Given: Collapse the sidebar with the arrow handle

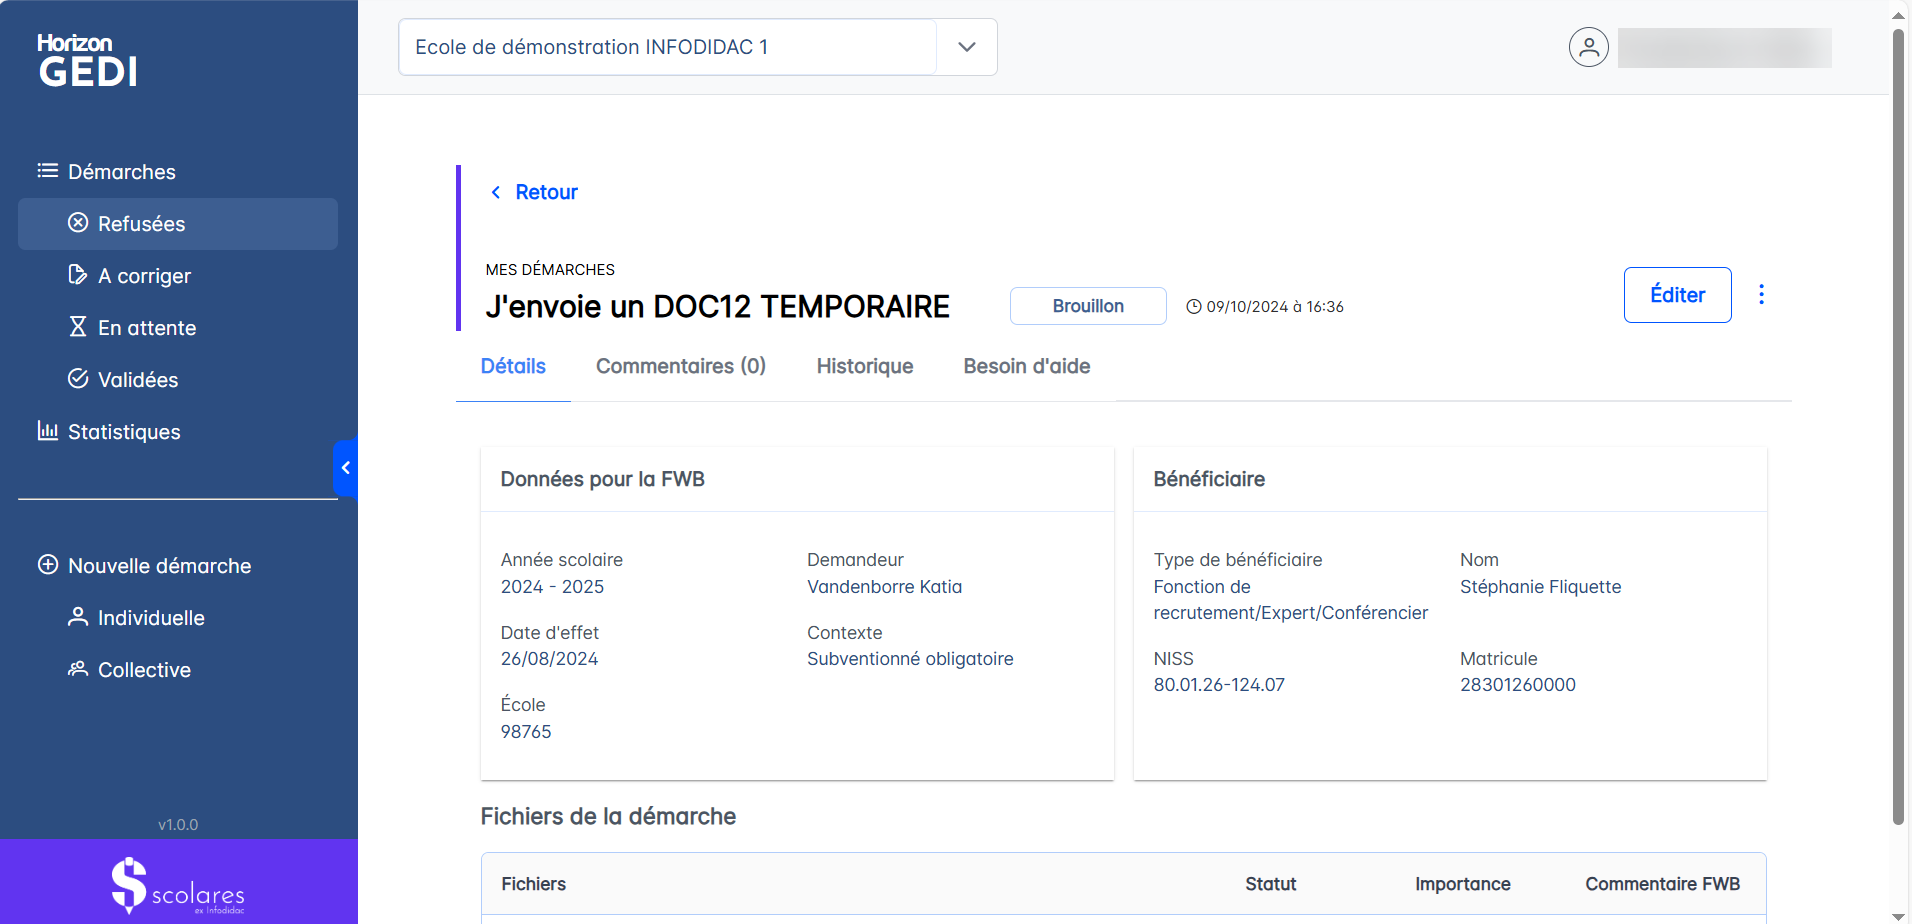Looking at the screenshot, I should [x=345, y=468].
